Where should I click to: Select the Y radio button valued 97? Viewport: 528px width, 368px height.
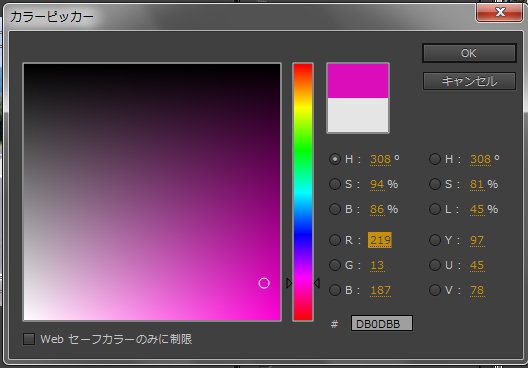click(435, 240)
